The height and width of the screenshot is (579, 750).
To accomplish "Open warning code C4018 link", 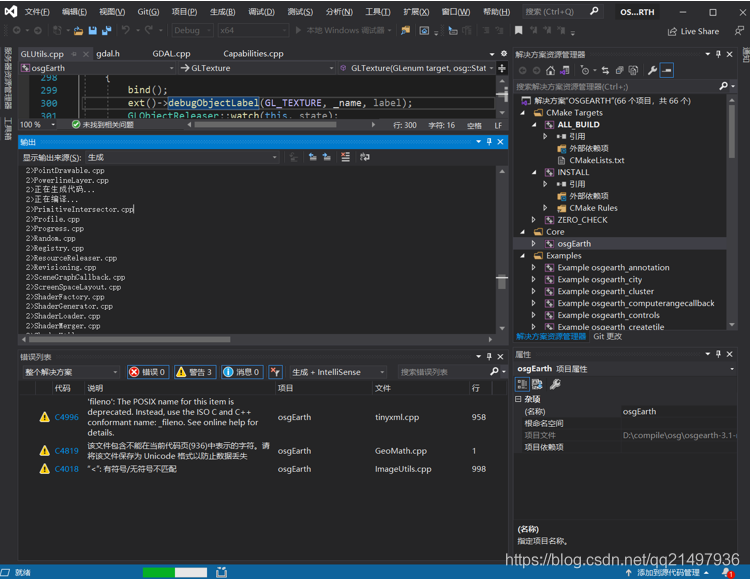I will coord(66,469).
